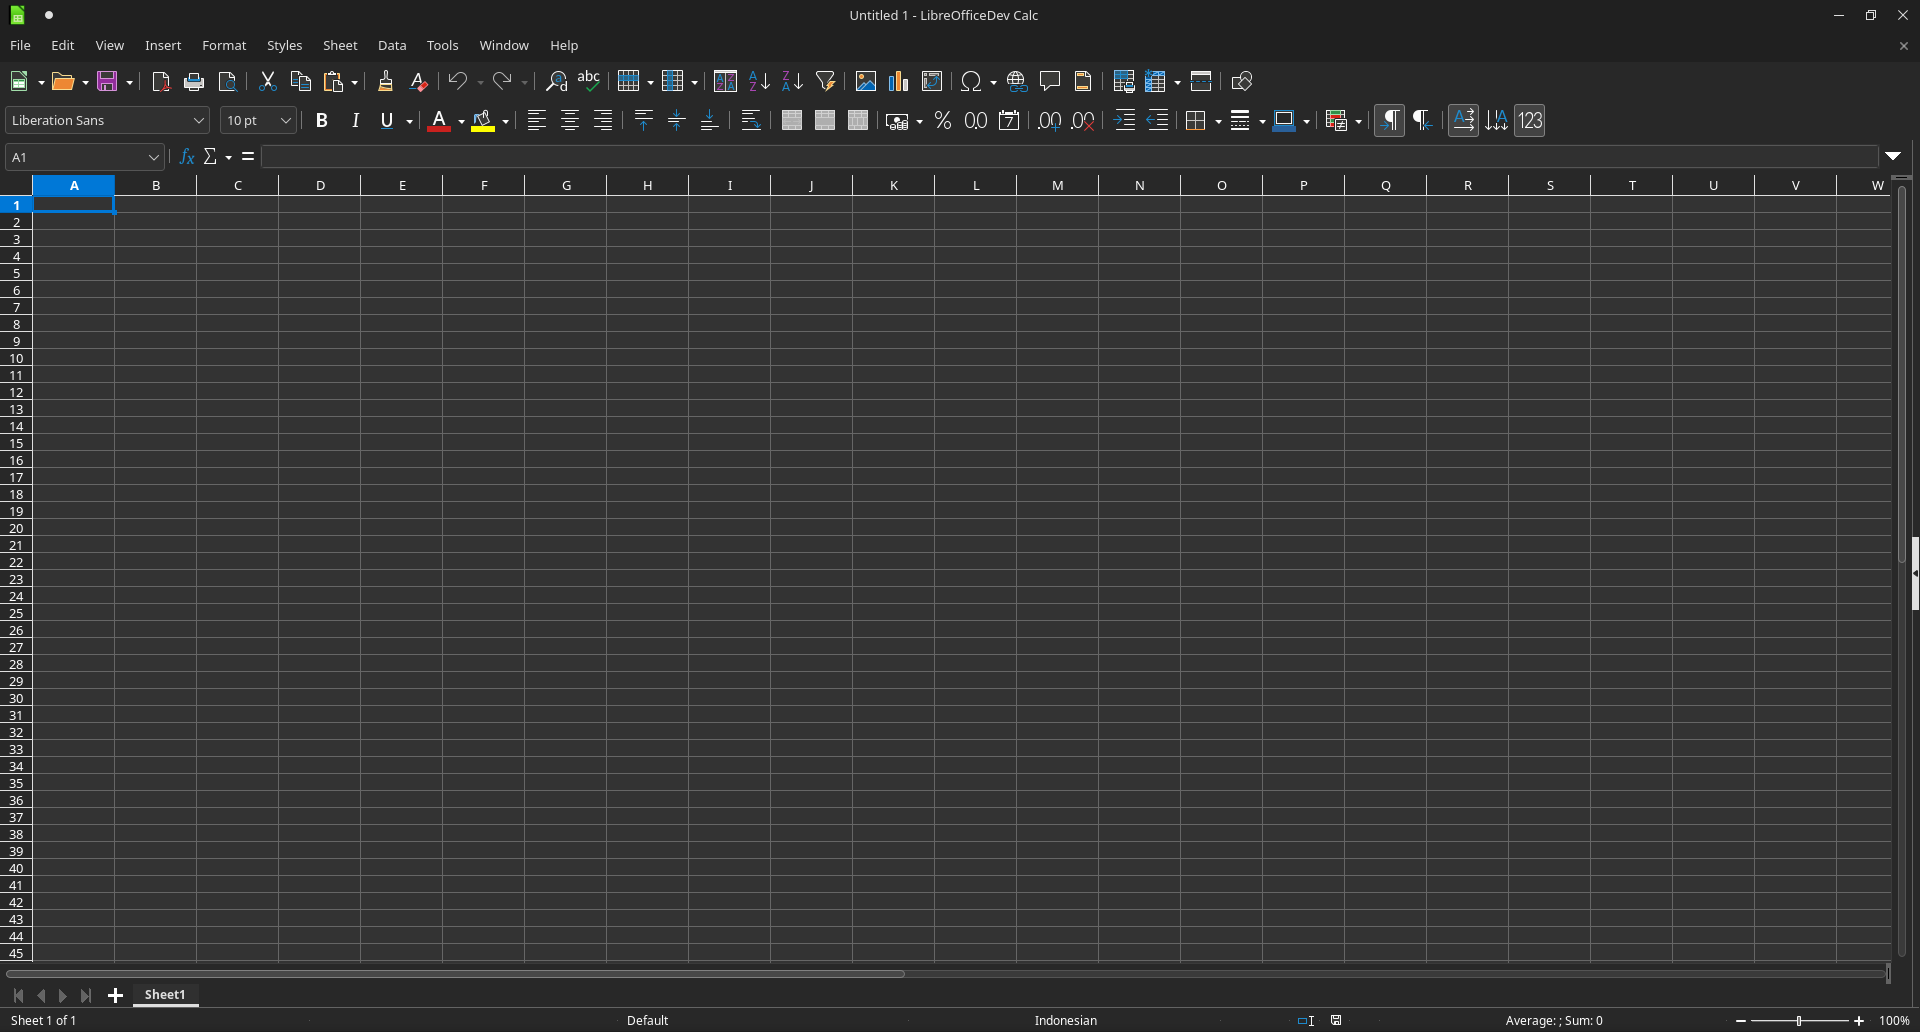Sort descending Z to A
The image size is (1920, 1032).
(x=792, y=82)
